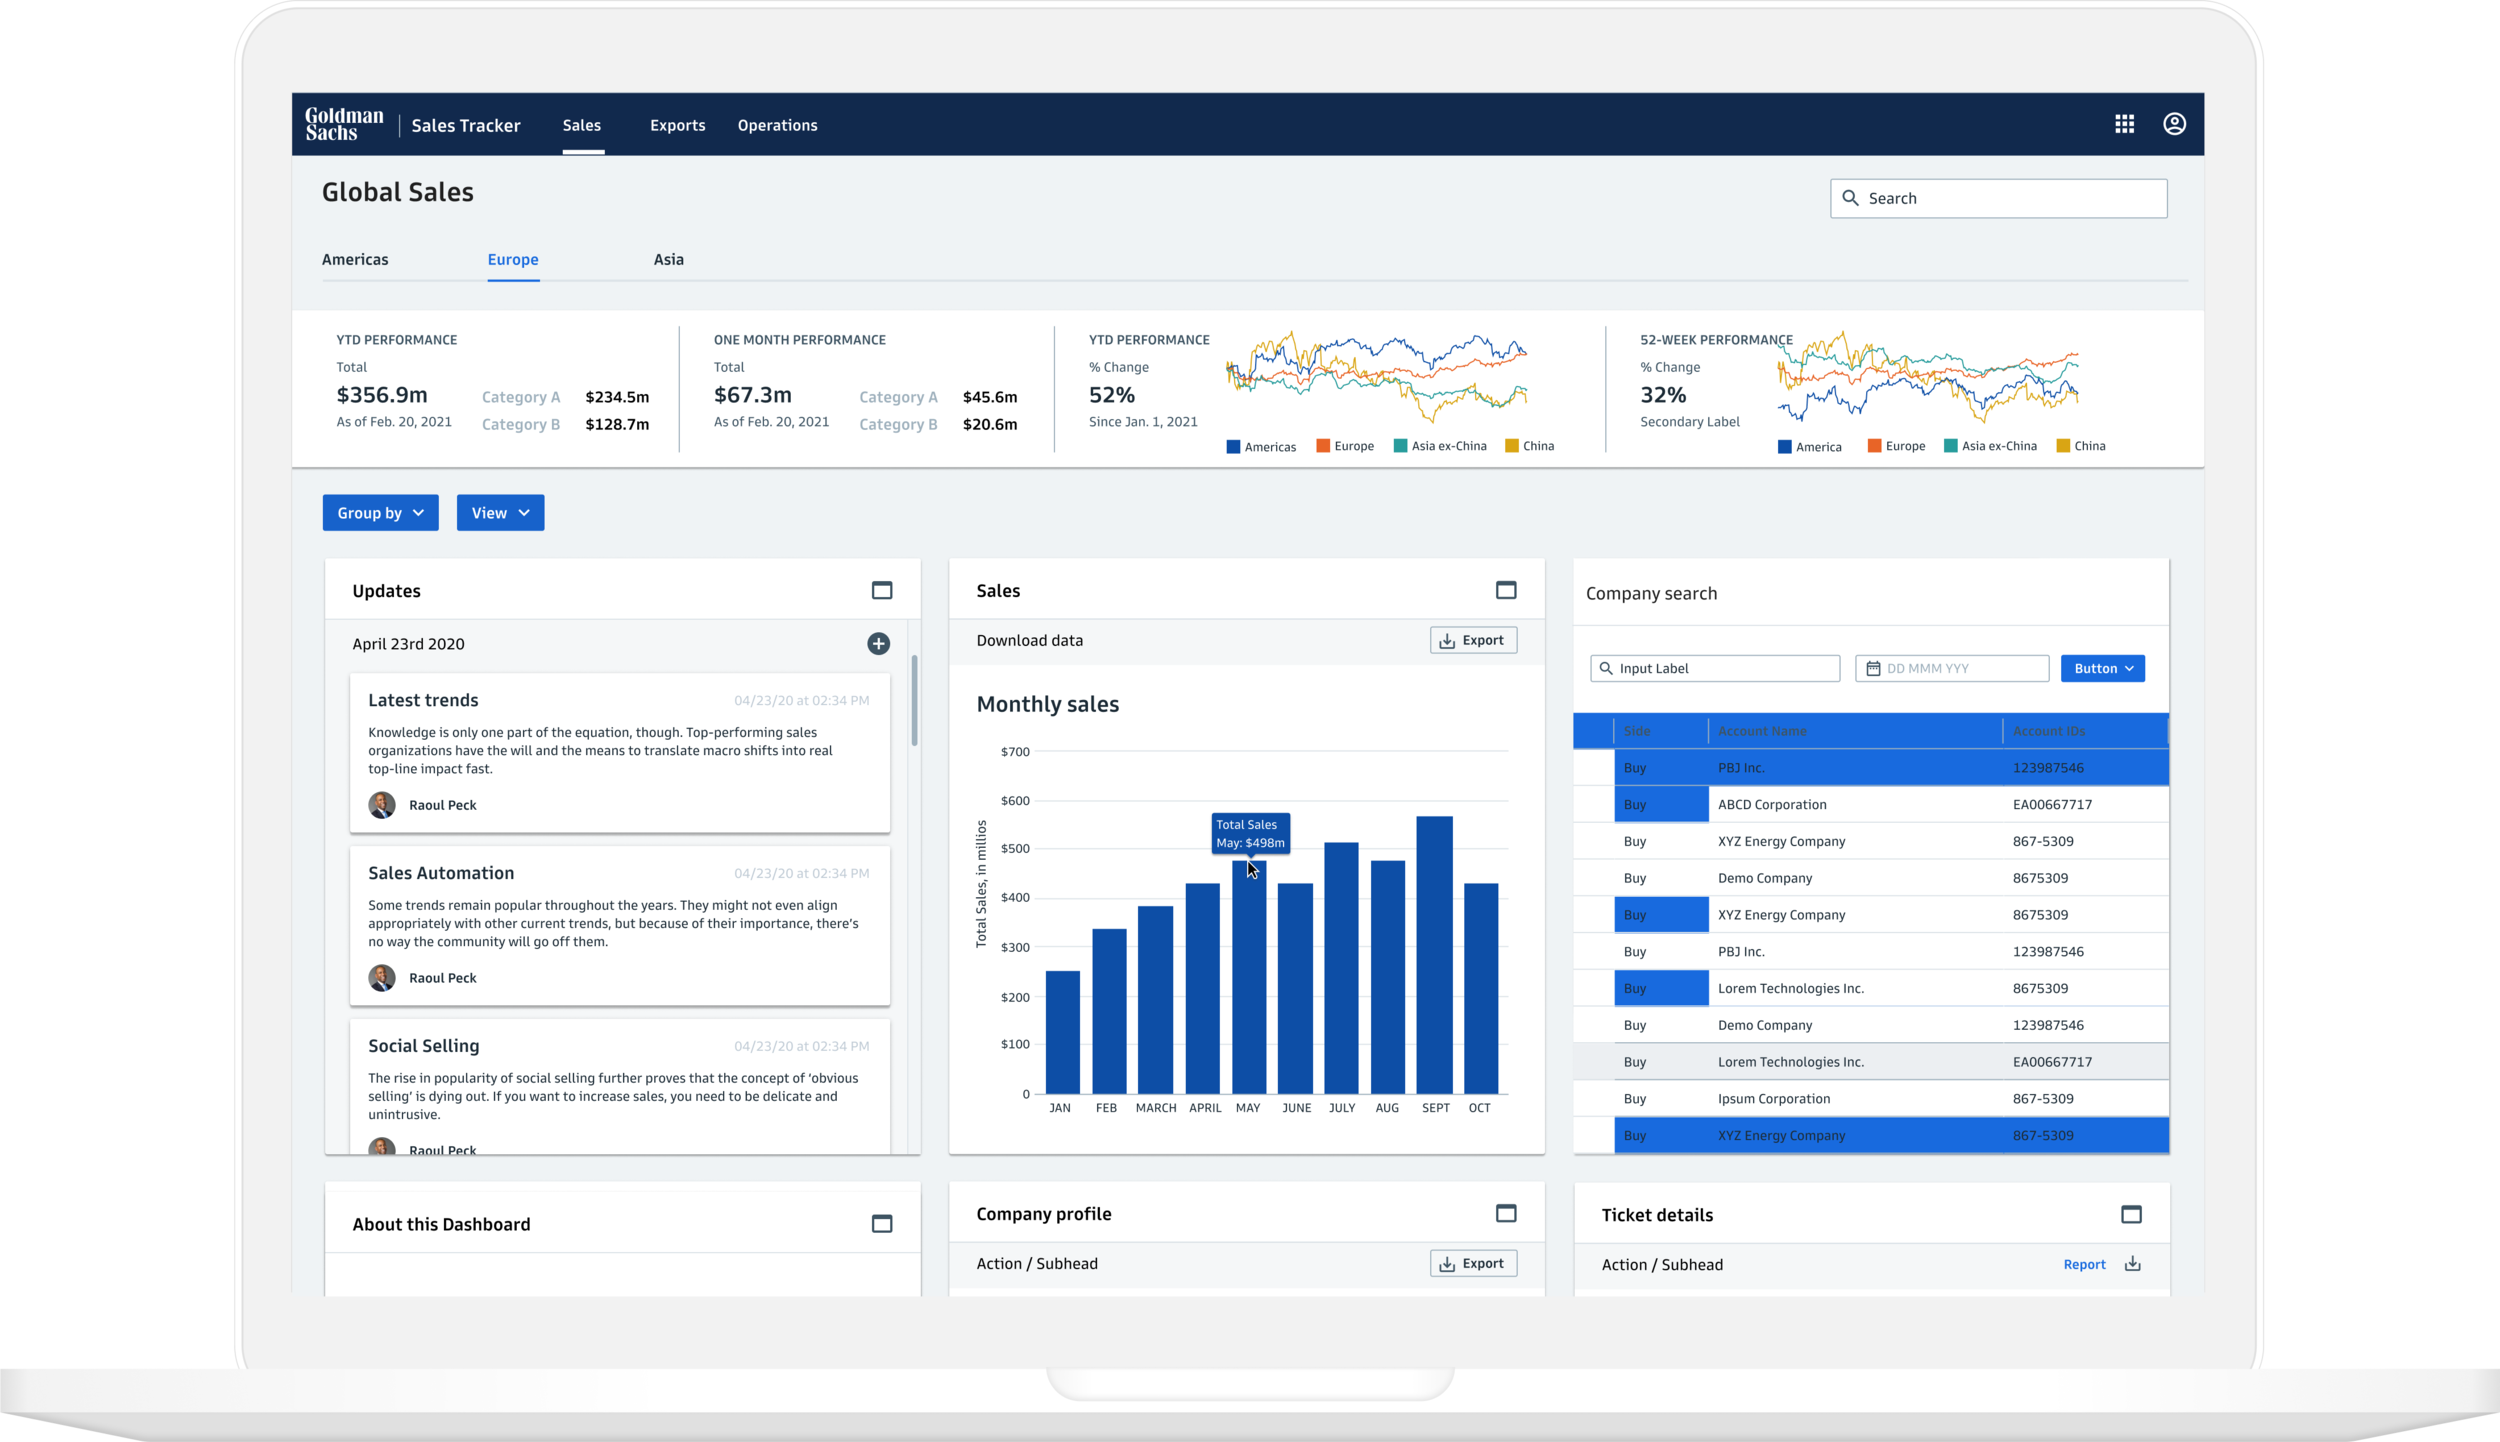Switch to the Asia tab
The height and width of the screenshot is (1442, 2500).
tap(668, 259)
